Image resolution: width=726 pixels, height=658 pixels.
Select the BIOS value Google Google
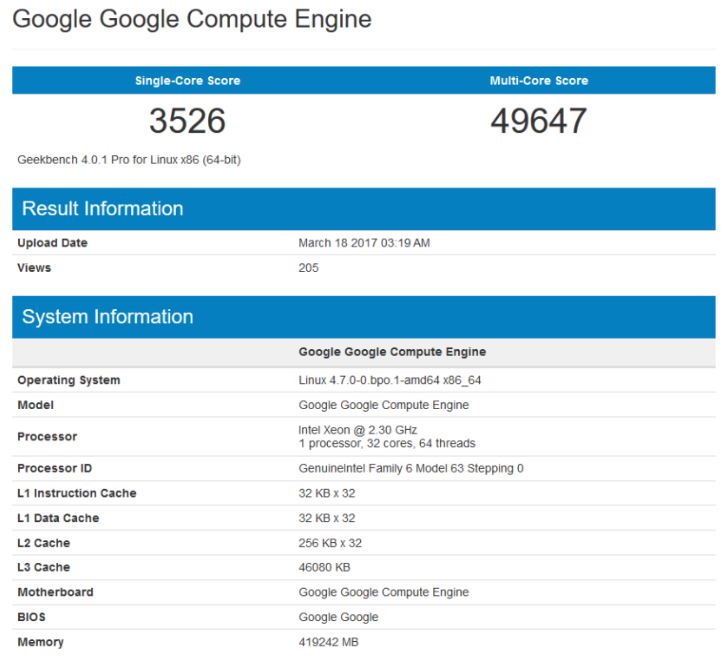click(x=338, y=617)
